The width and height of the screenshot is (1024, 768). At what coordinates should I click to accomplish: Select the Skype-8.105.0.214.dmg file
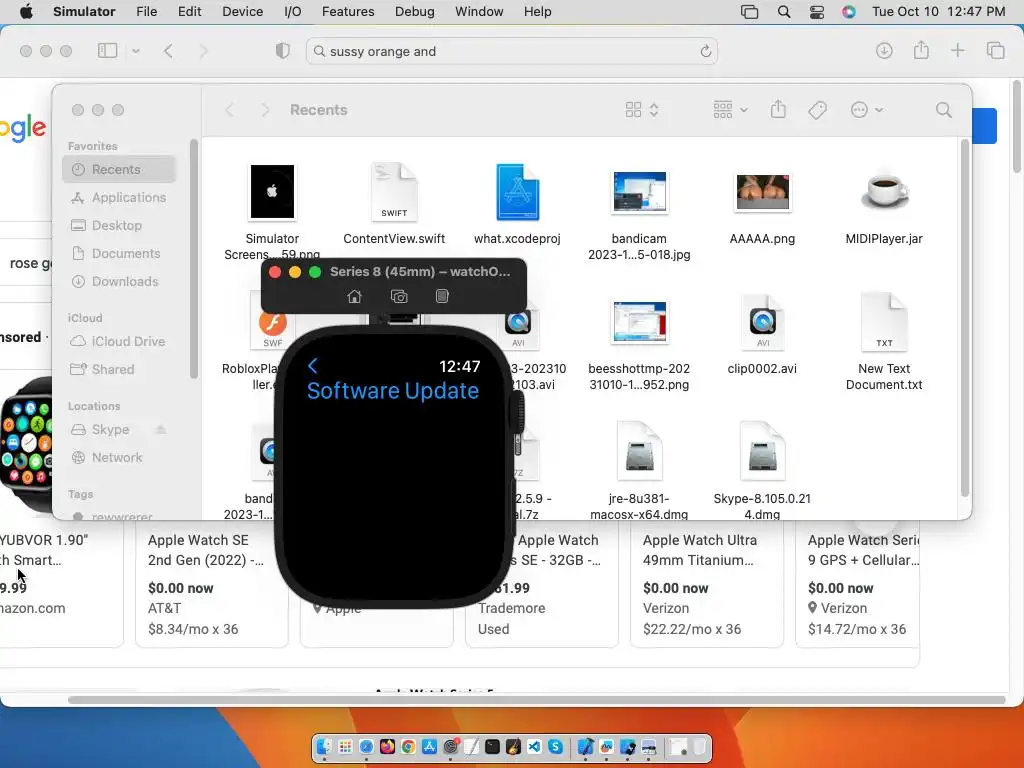click(761, 470)
